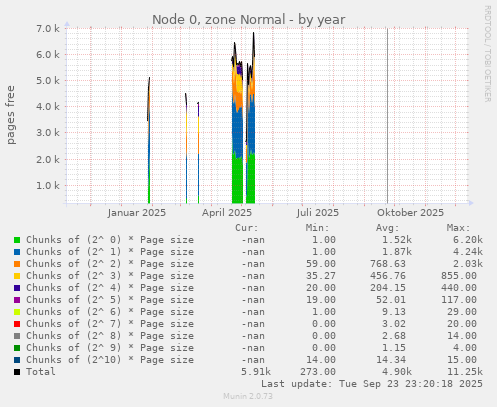Select the legend label 'Chunks of (2^ 4) * Page size'
The width and height of the screenshot is (497, 407).
pos(110,288)
